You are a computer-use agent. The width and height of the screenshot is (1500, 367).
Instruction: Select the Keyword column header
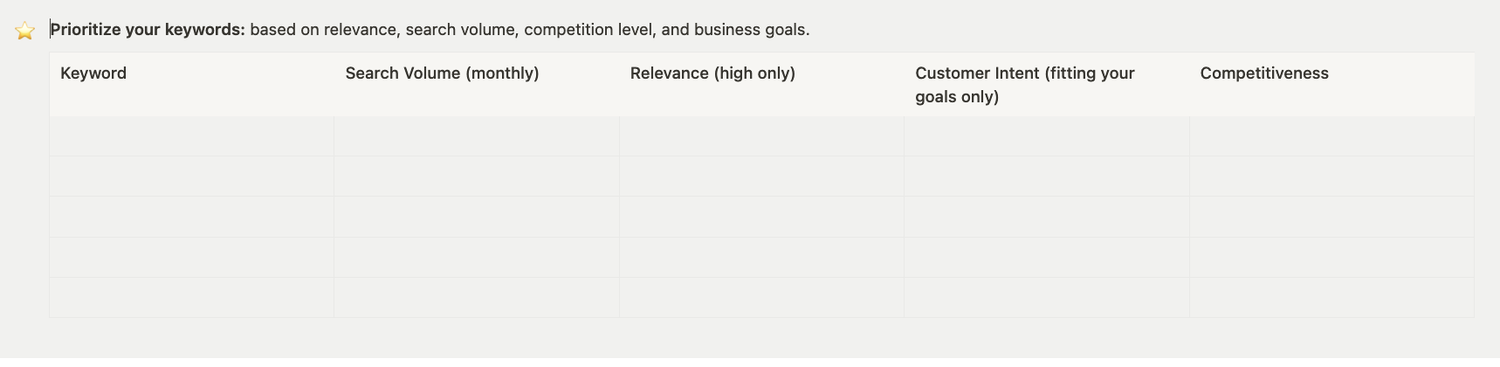pos(192,84)
